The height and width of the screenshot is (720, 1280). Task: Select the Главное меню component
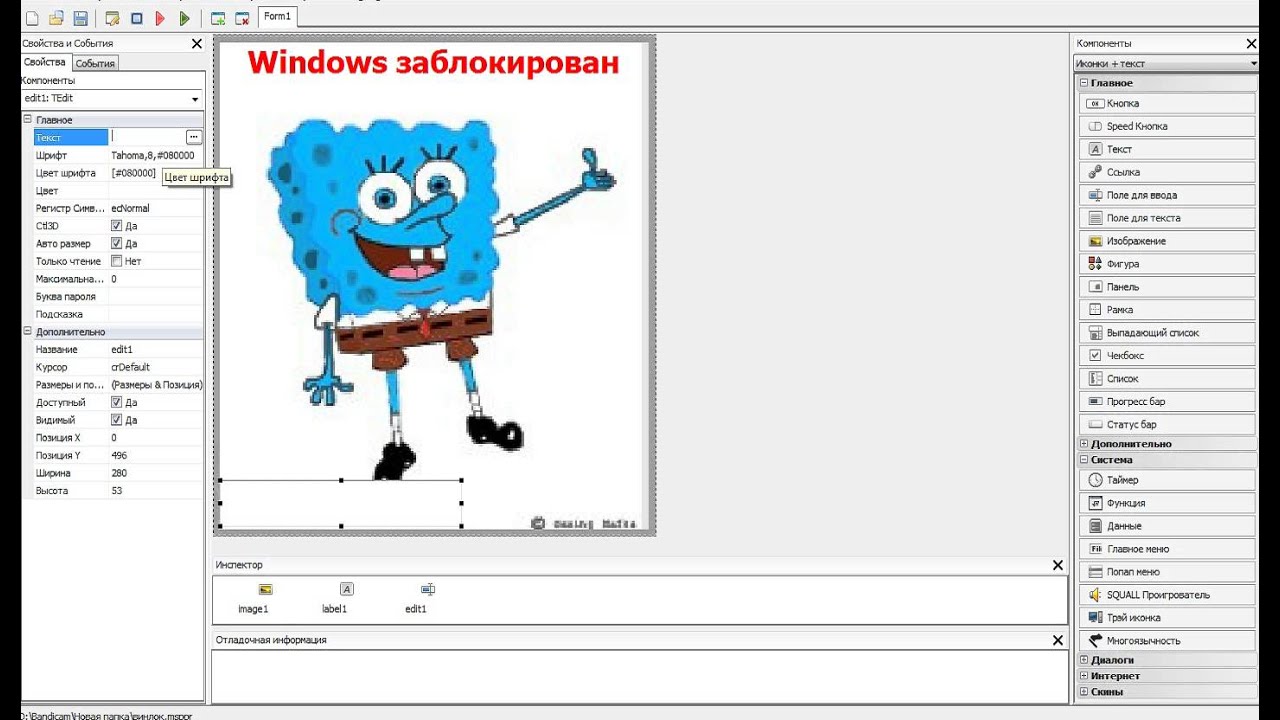(1167, 549)
